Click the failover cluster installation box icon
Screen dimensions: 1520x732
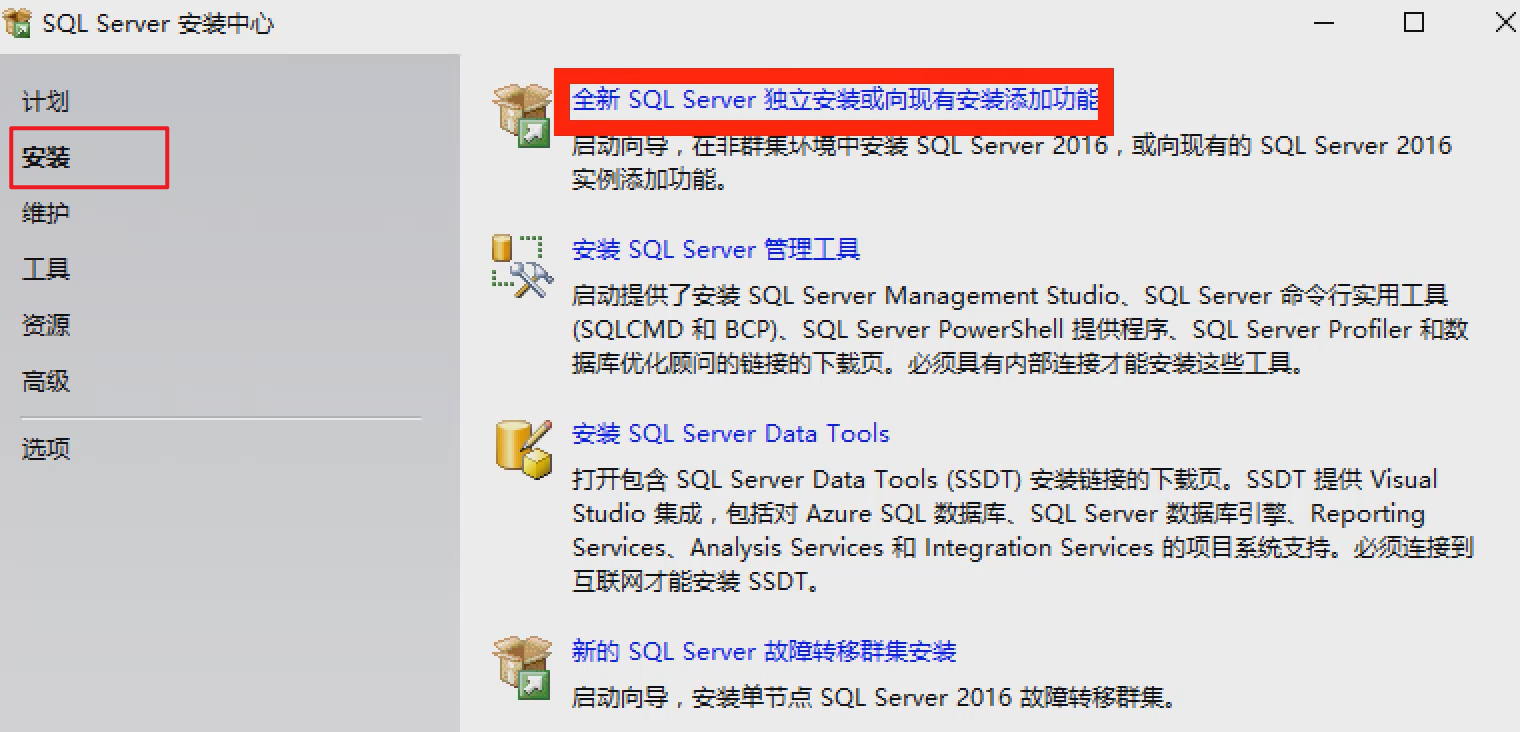point(523,667)
